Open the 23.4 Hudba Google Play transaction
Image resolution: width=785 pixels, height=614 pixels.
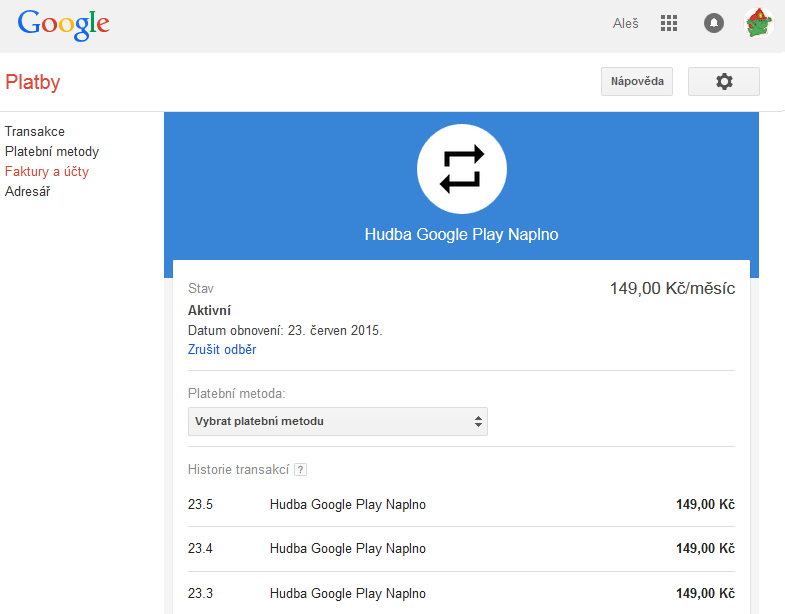[x=461, y=548]
